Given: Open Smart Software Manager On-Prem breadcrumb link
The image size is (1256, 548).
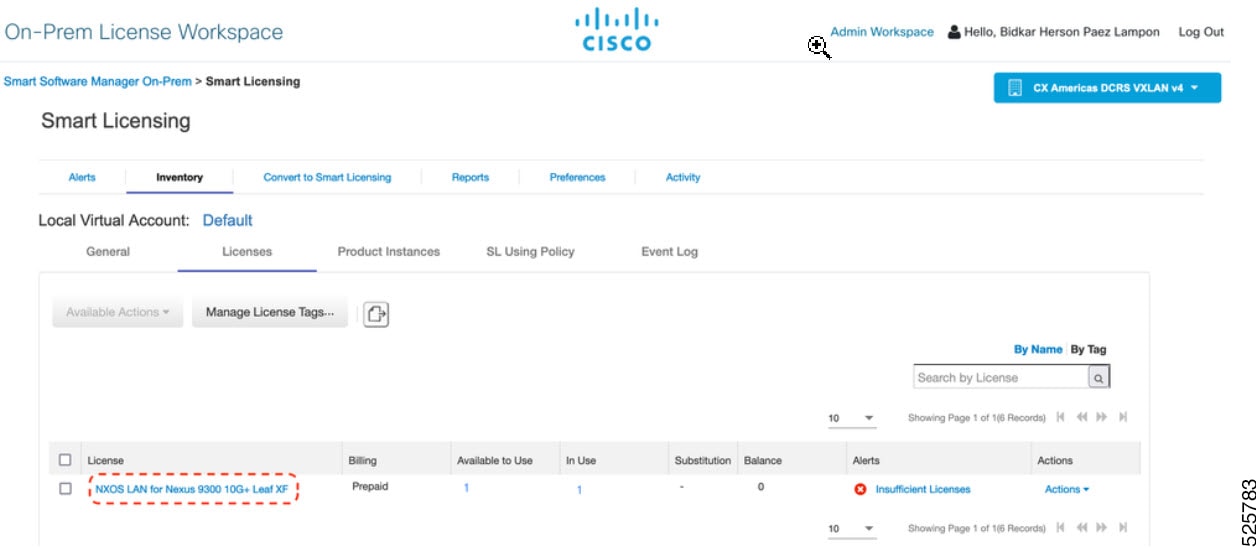Looking at the screenshot, I should coord(97,81).
